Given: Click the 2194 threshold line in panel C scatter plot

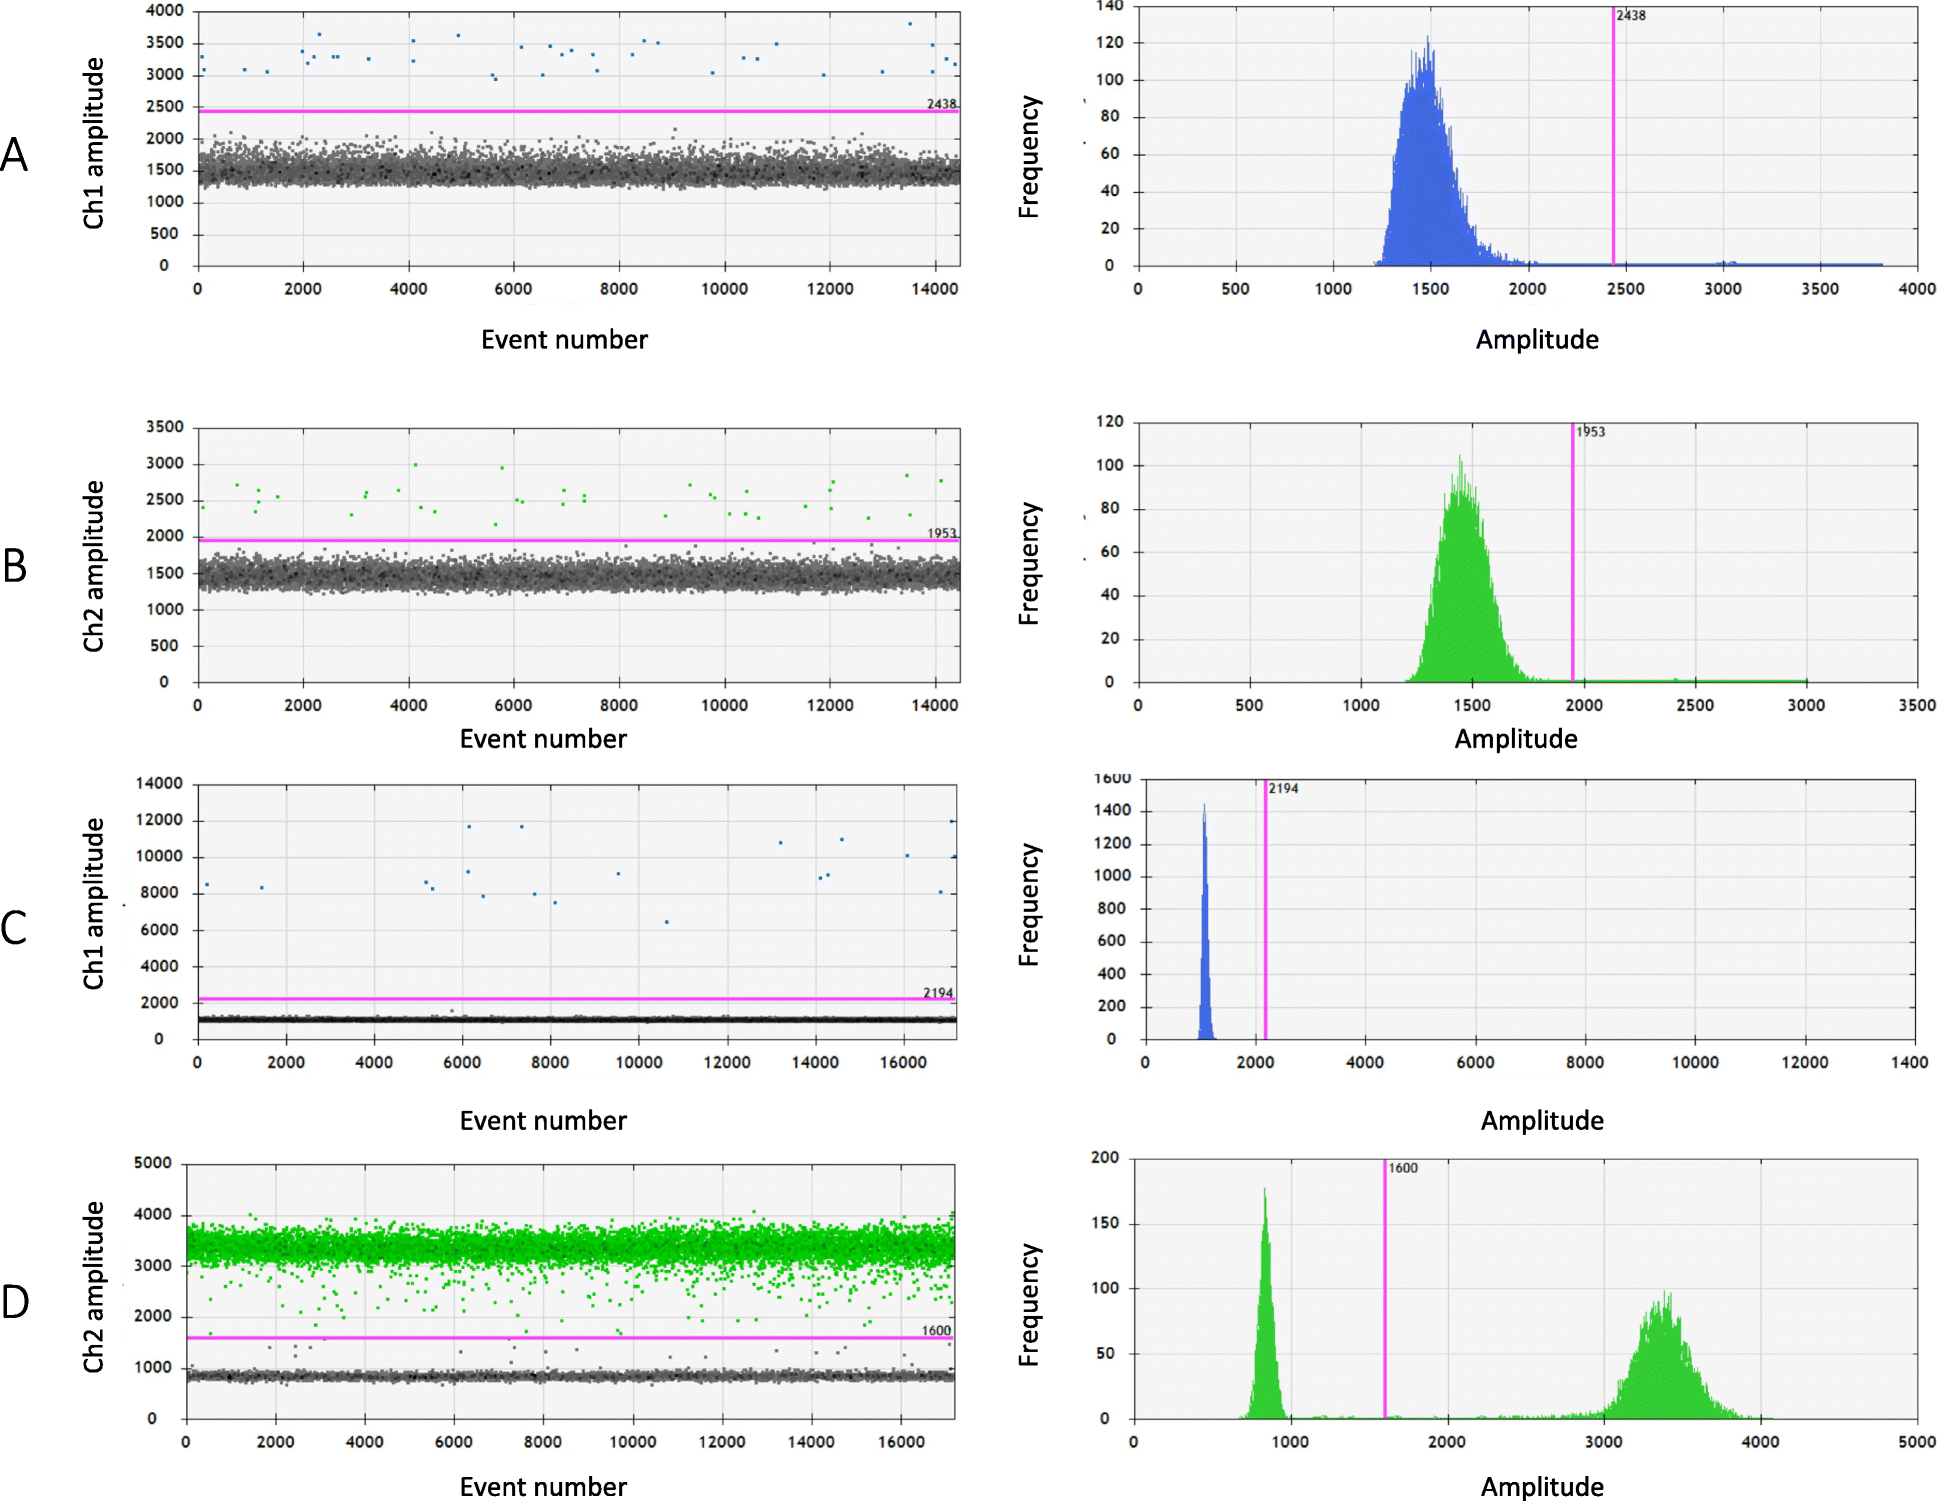Looking at the screenshot, I should 576,999.
